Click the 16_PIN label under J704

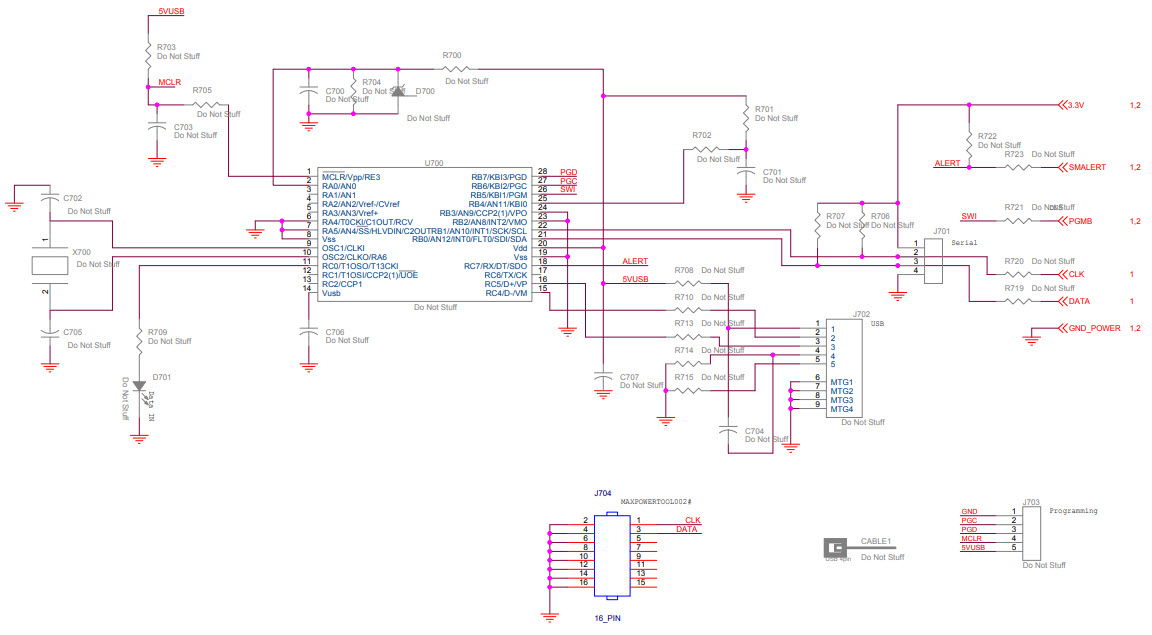point(608,618)
